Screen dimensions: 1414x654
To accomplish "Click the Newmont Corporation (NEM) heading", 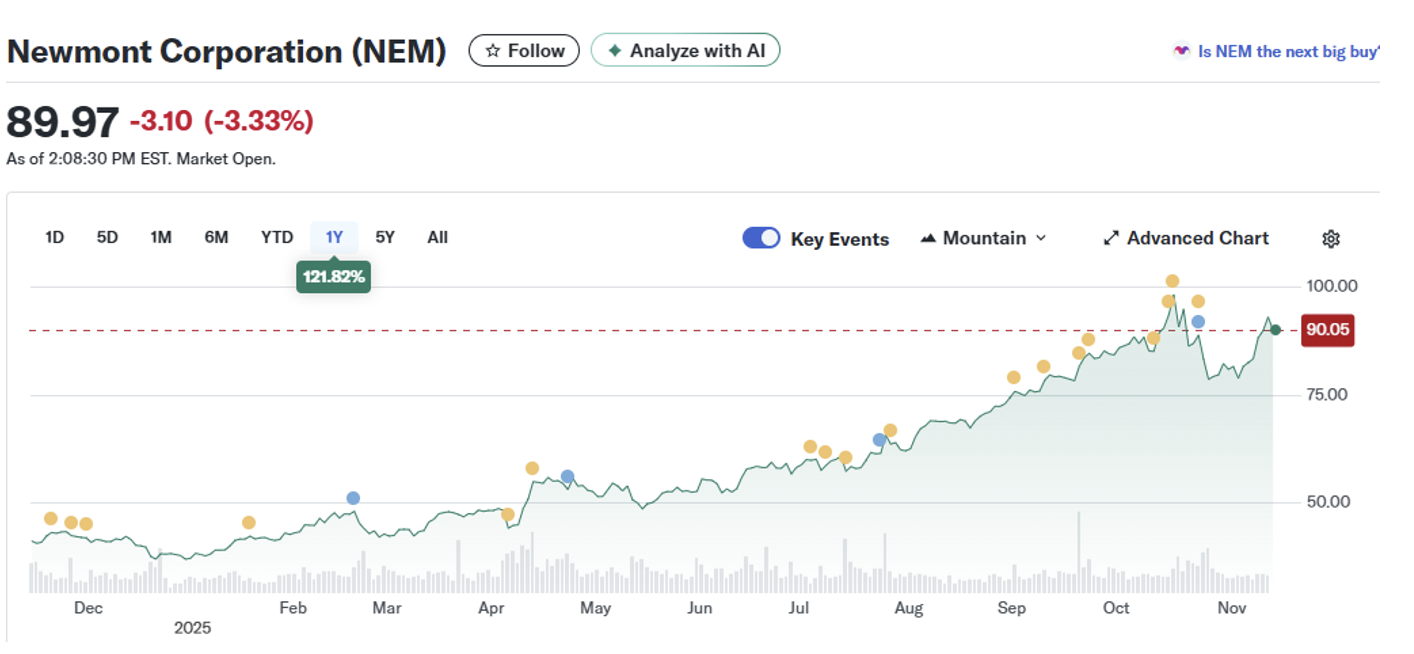I will [x=226, y=51].
